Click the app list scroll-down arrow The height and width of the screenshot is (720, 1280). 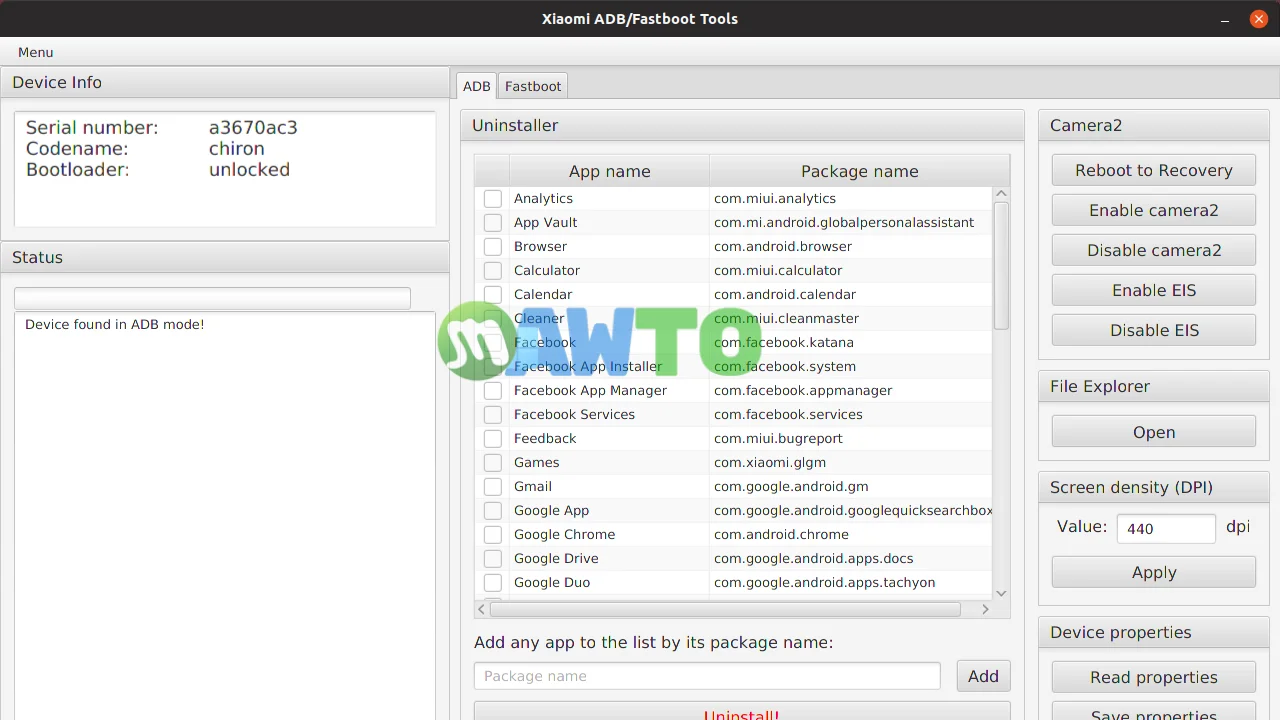(x=1001, y=593)
